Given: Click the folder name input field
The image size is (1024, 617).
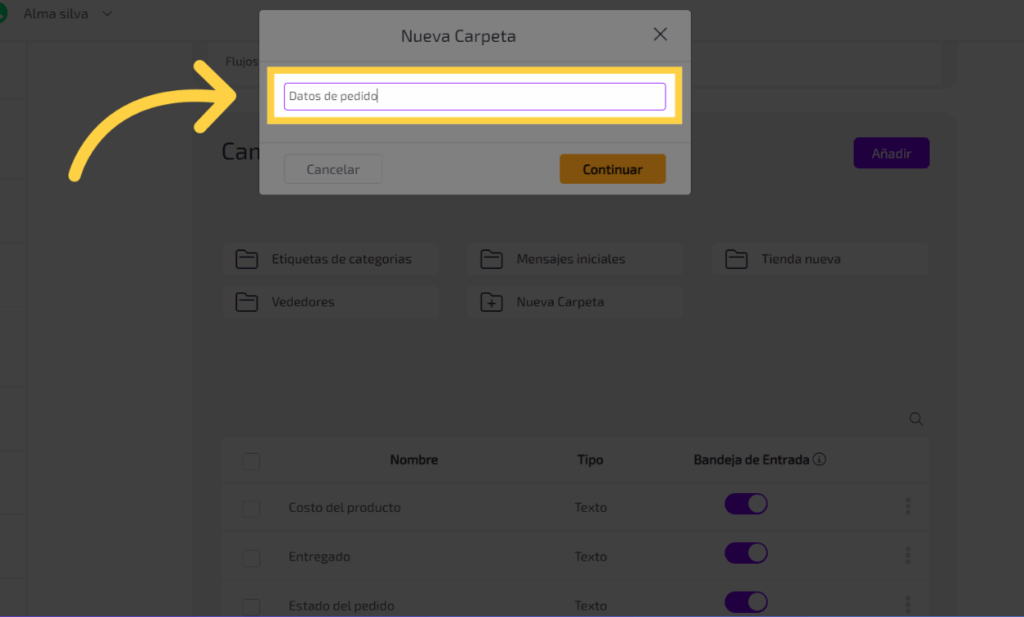Looking at the screenshot, I should pos(474,96).
